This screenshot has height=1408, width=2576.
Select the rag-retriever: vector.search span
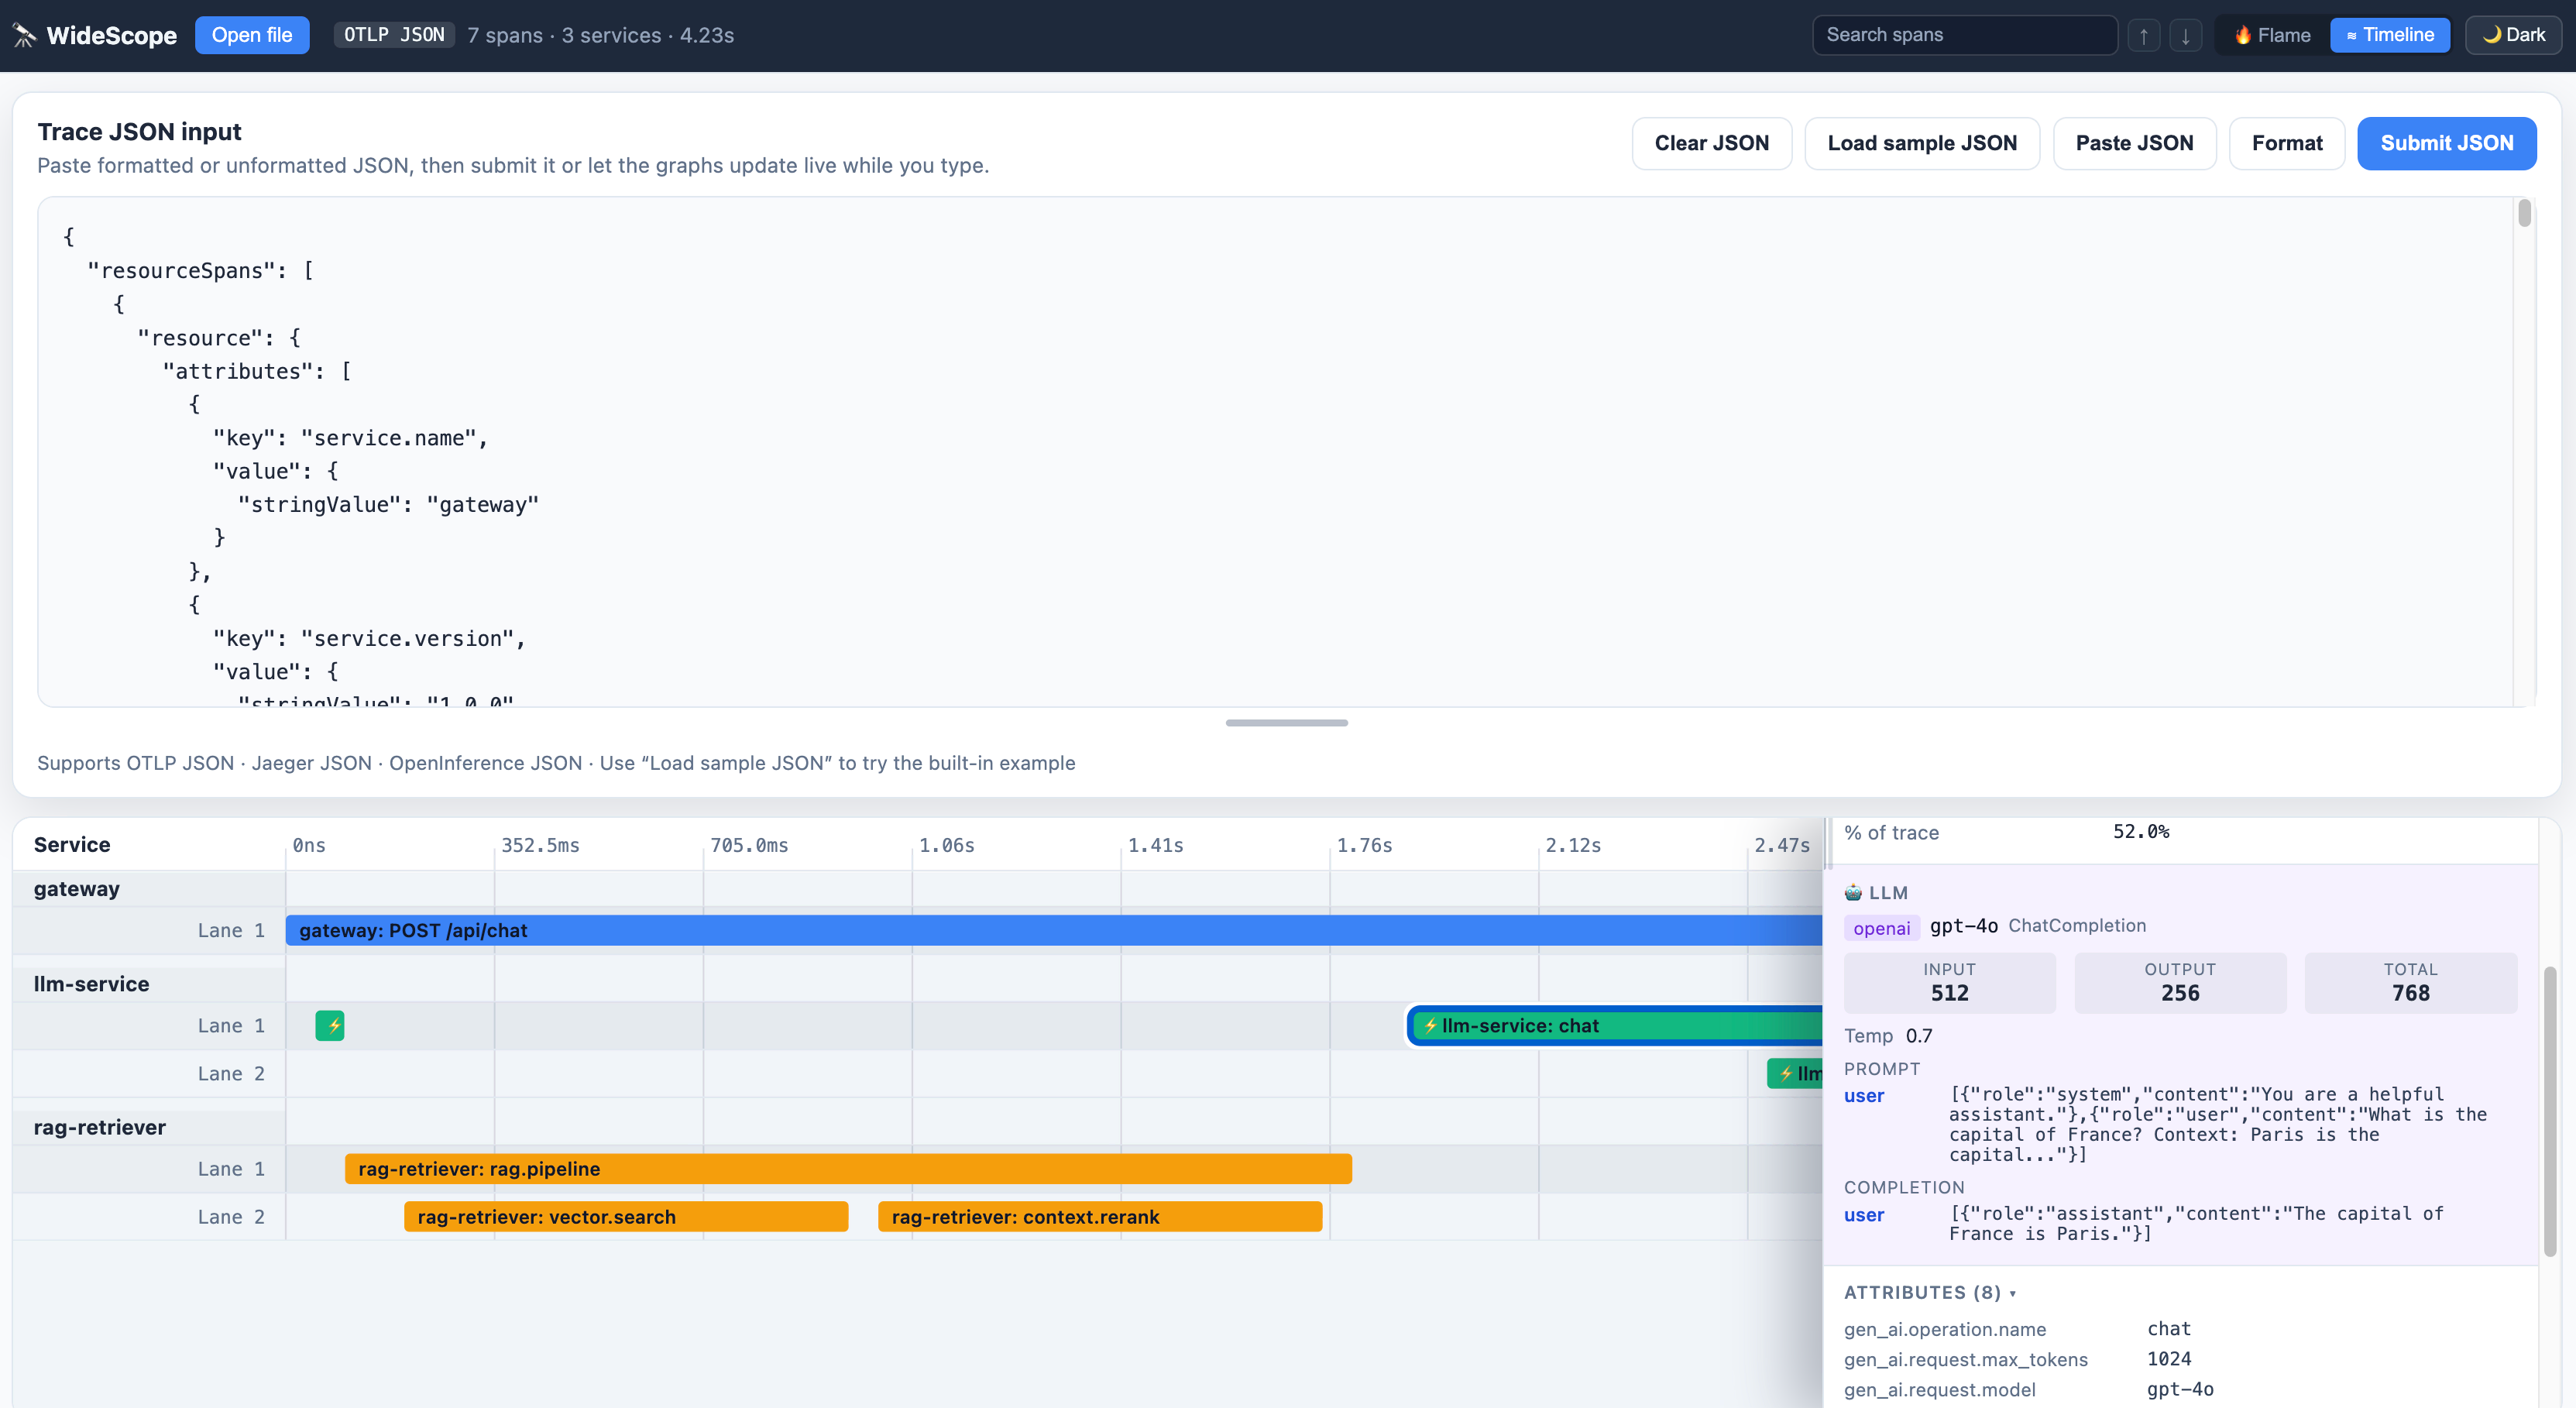click(x=626, y=1216)
